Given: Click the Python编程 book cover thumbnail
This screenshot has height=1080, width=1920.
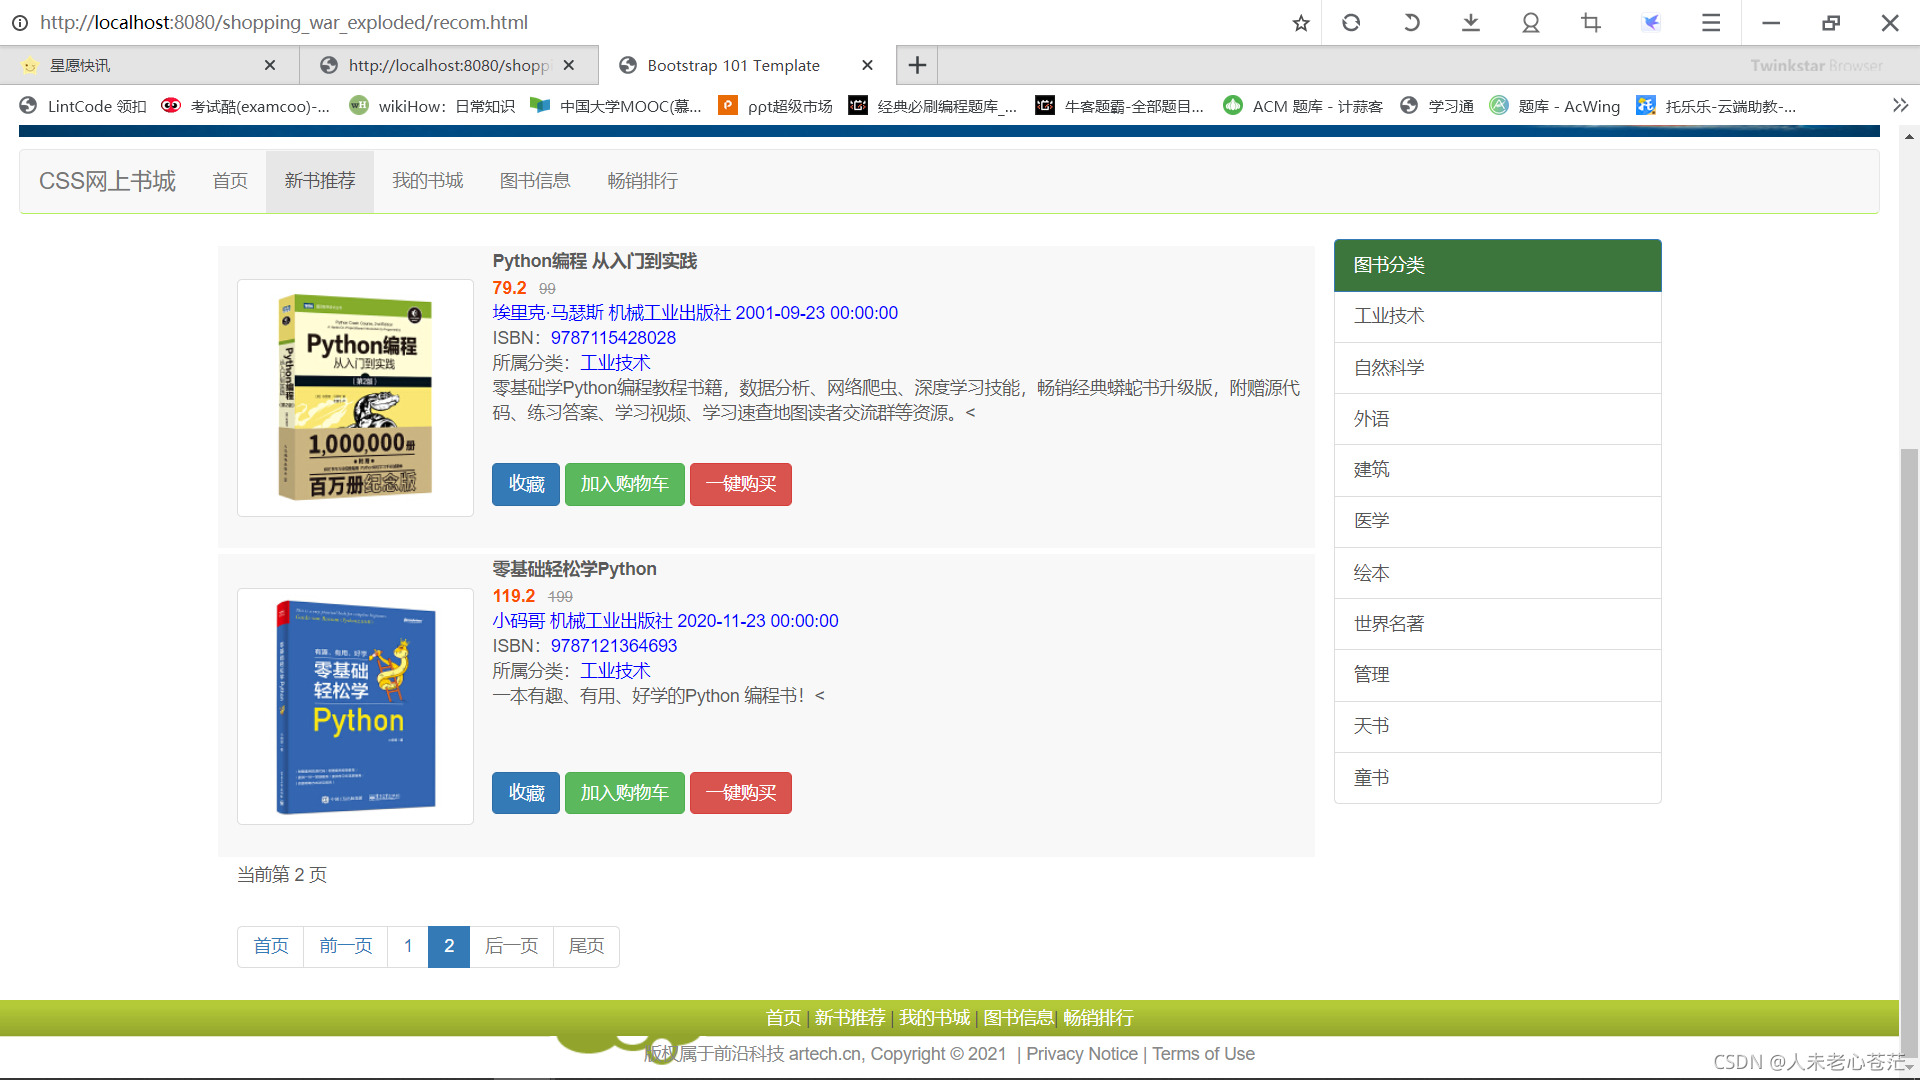Looking at the screenshot, I should [x=355, y=398].
